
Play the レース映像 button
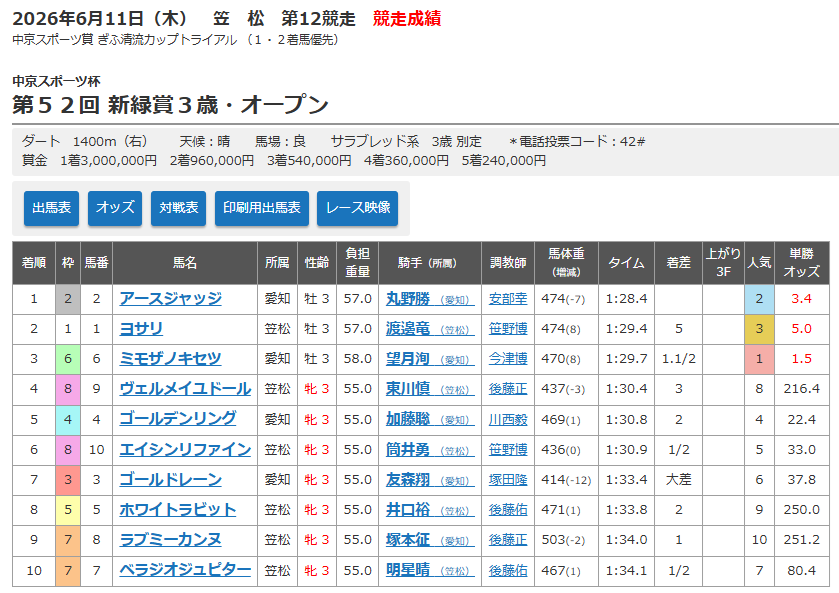[357, 208]
